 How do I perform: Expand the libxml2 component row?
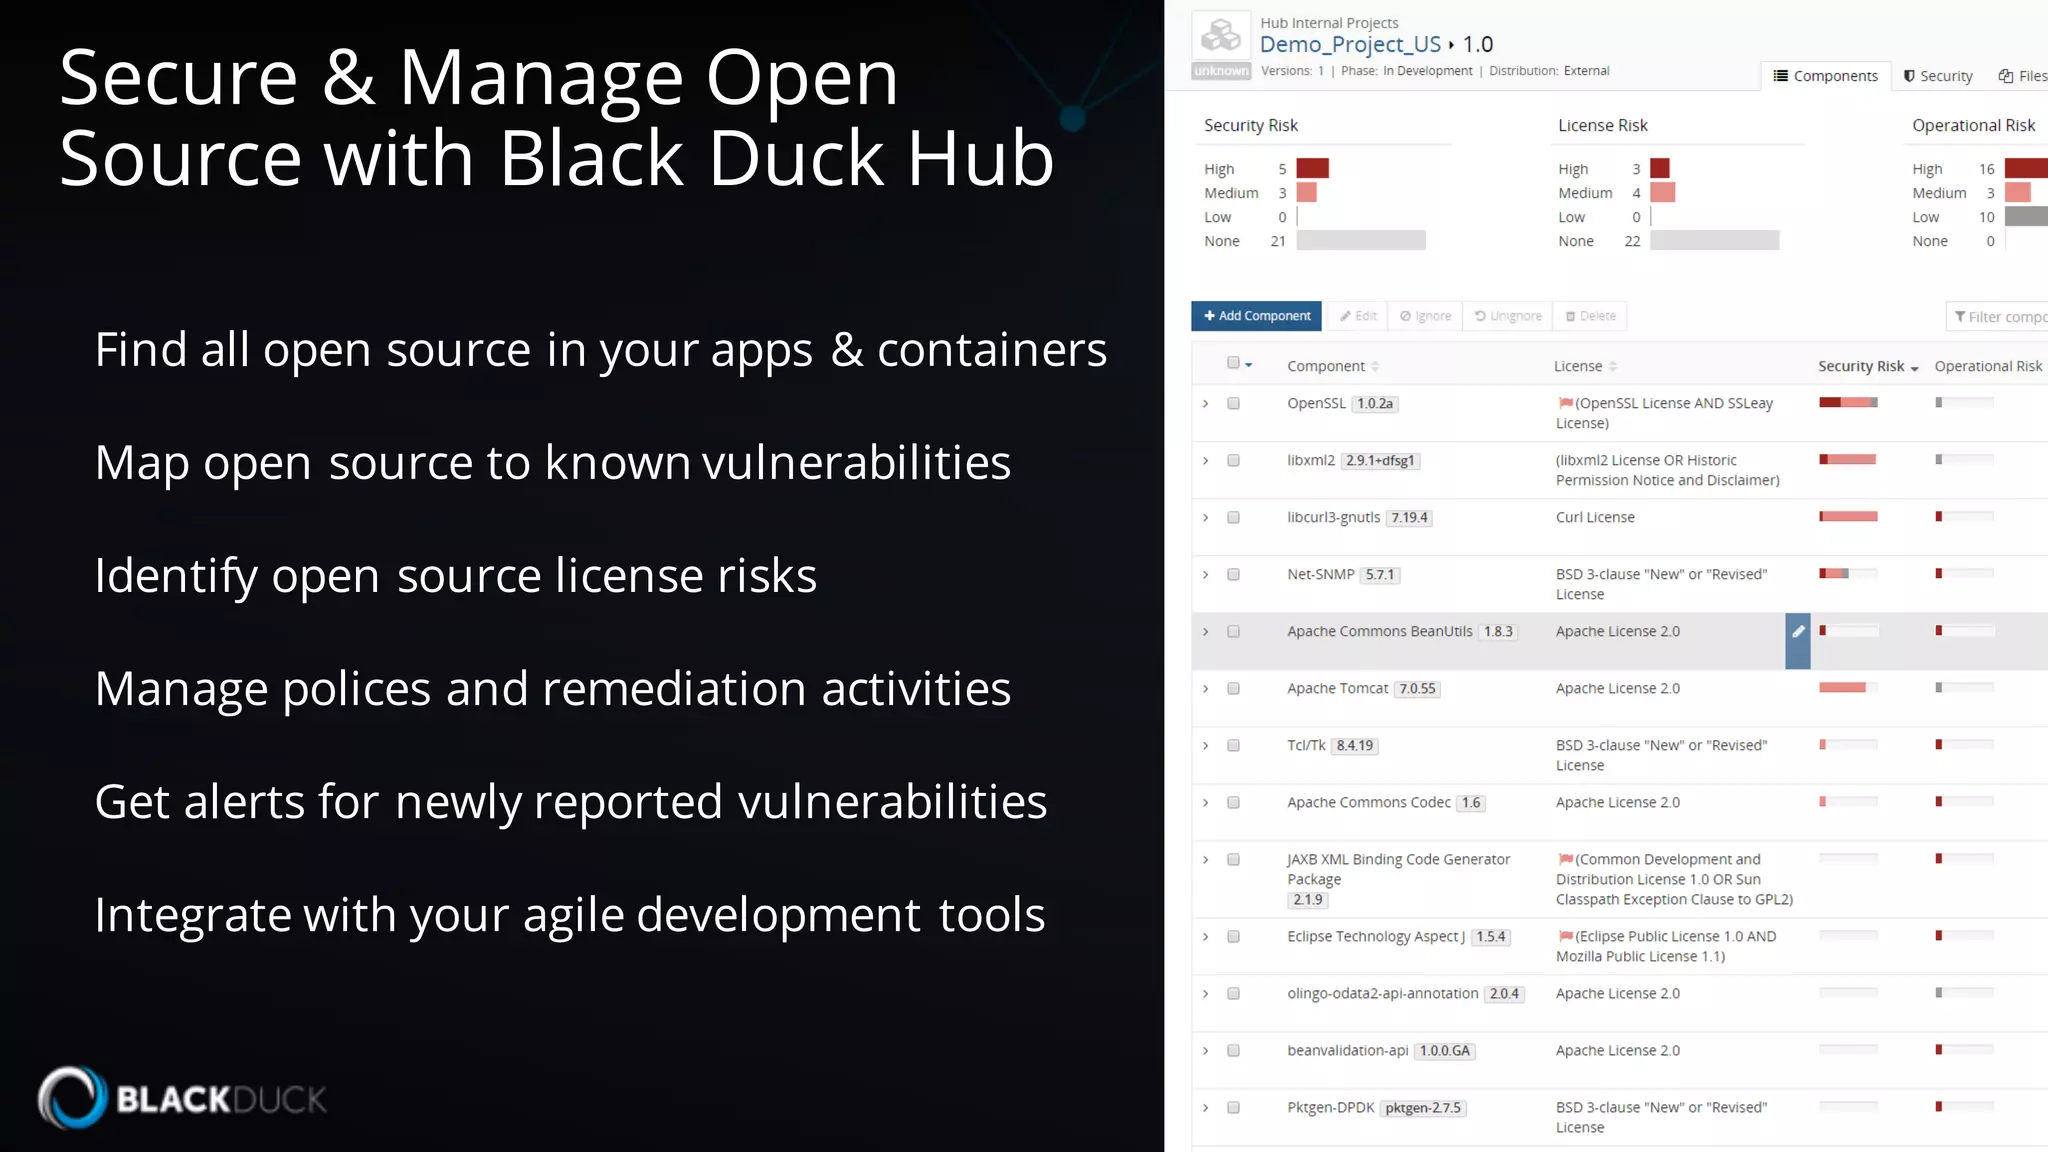click(x=1206, y=461)
